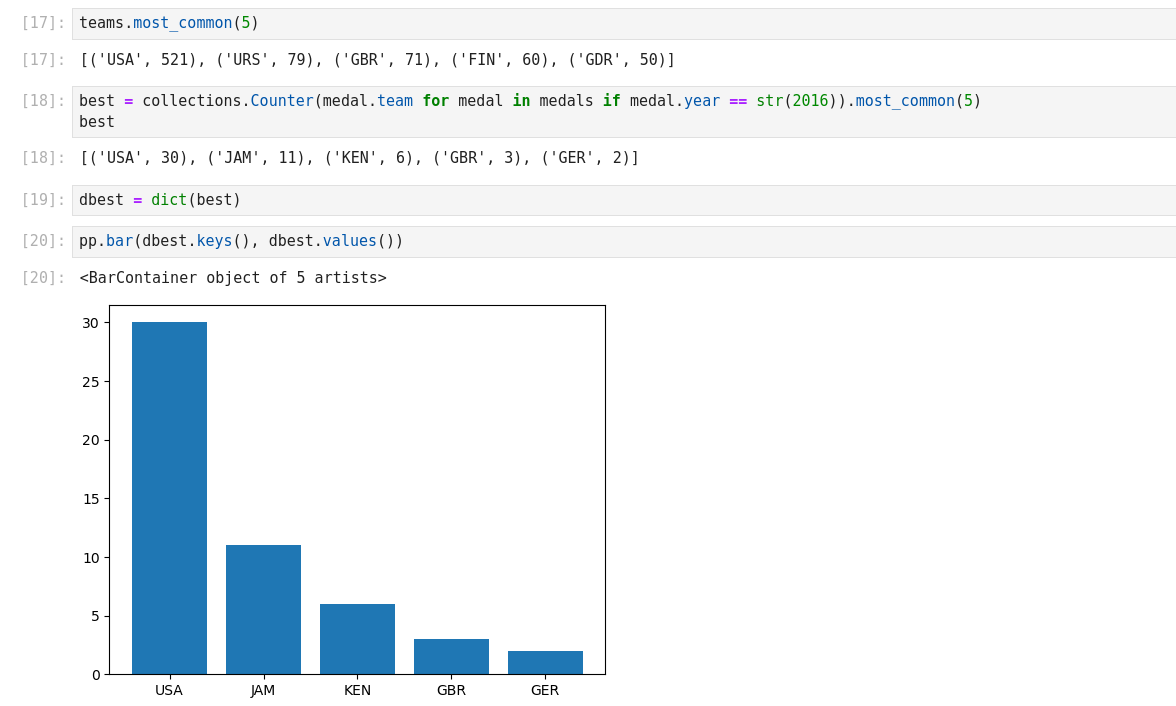Click the y-axis tick label 30

(x=90, y=323)
